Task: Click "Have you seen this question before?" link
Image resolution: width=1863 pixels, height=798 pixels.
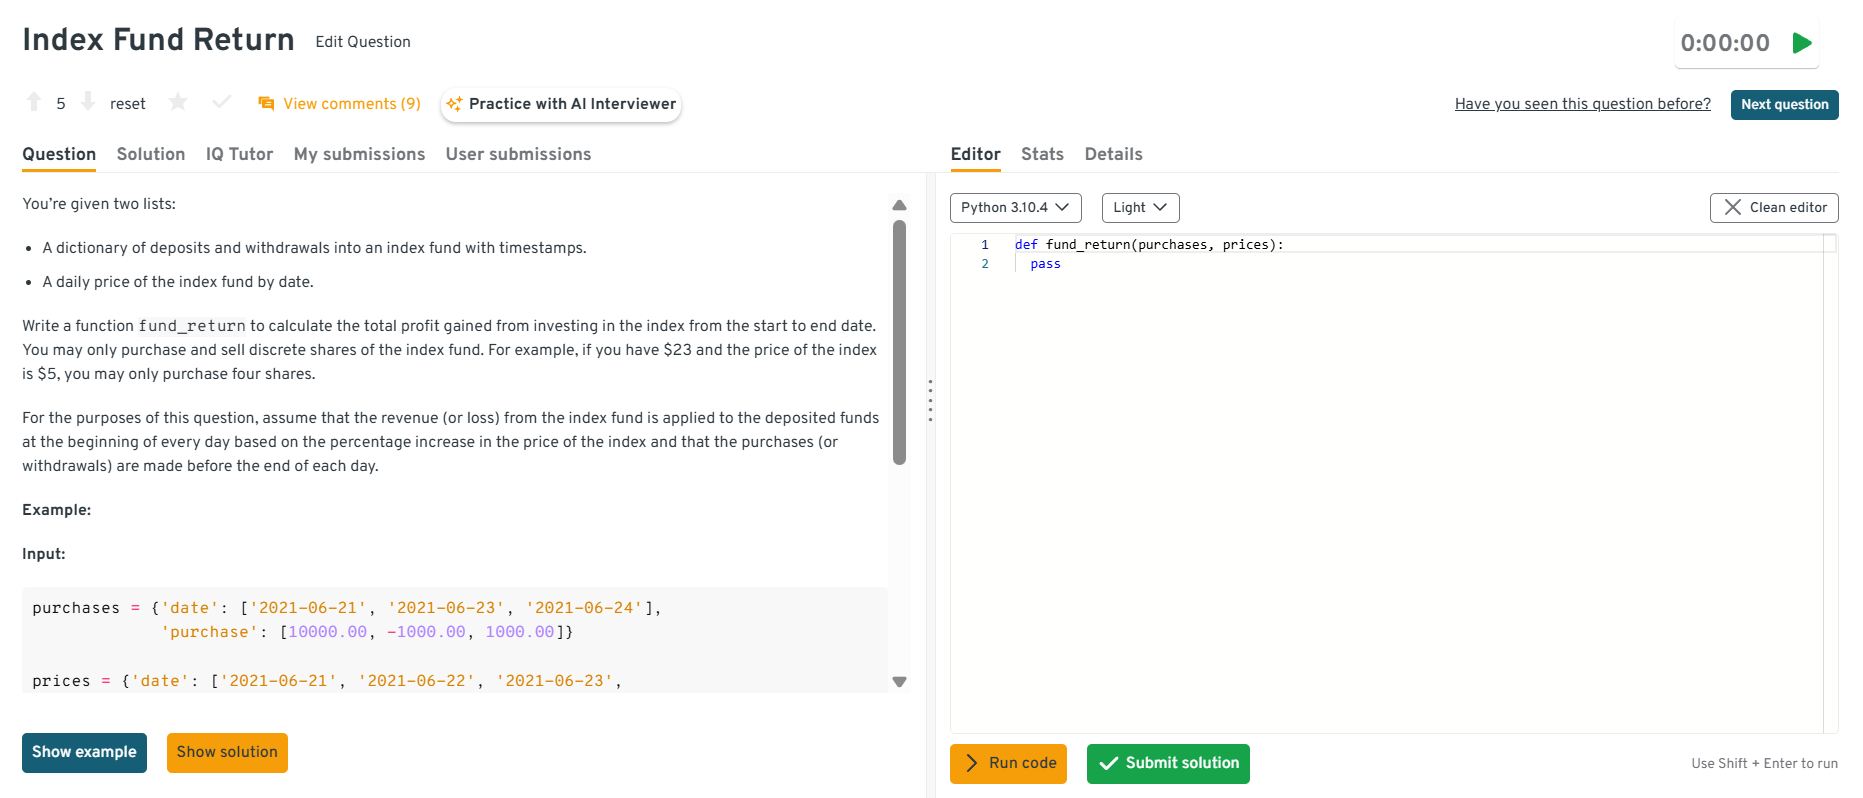Action: [x=1582, y=104]
